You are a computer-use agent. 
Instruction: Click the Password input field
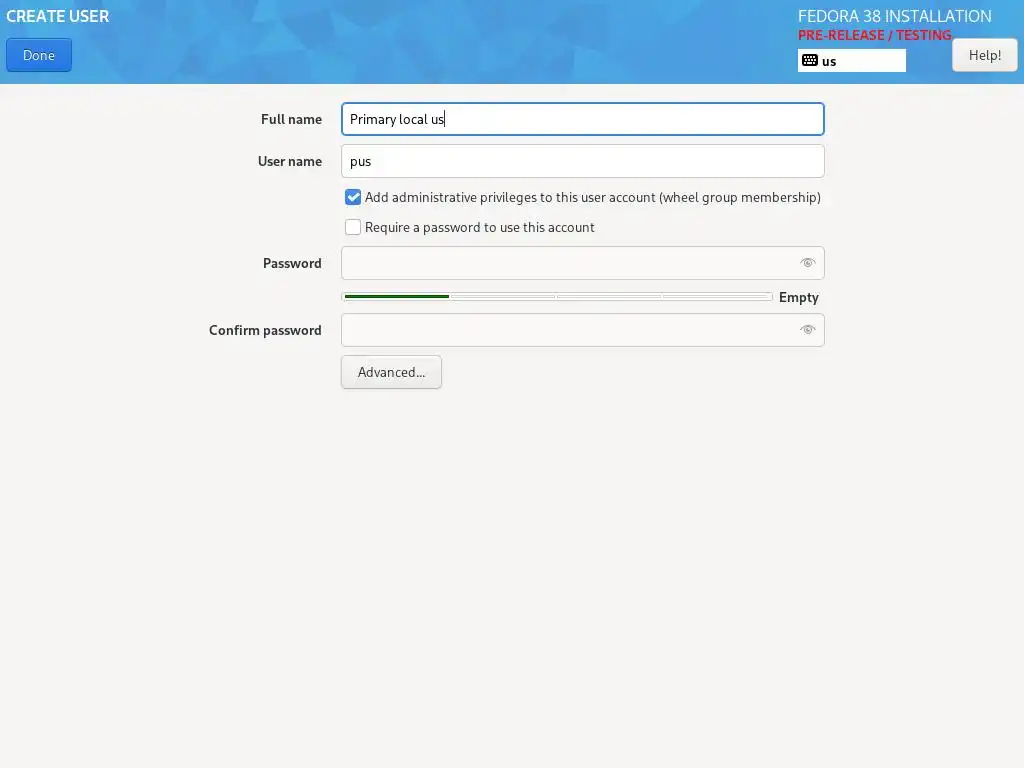(583, 263)
